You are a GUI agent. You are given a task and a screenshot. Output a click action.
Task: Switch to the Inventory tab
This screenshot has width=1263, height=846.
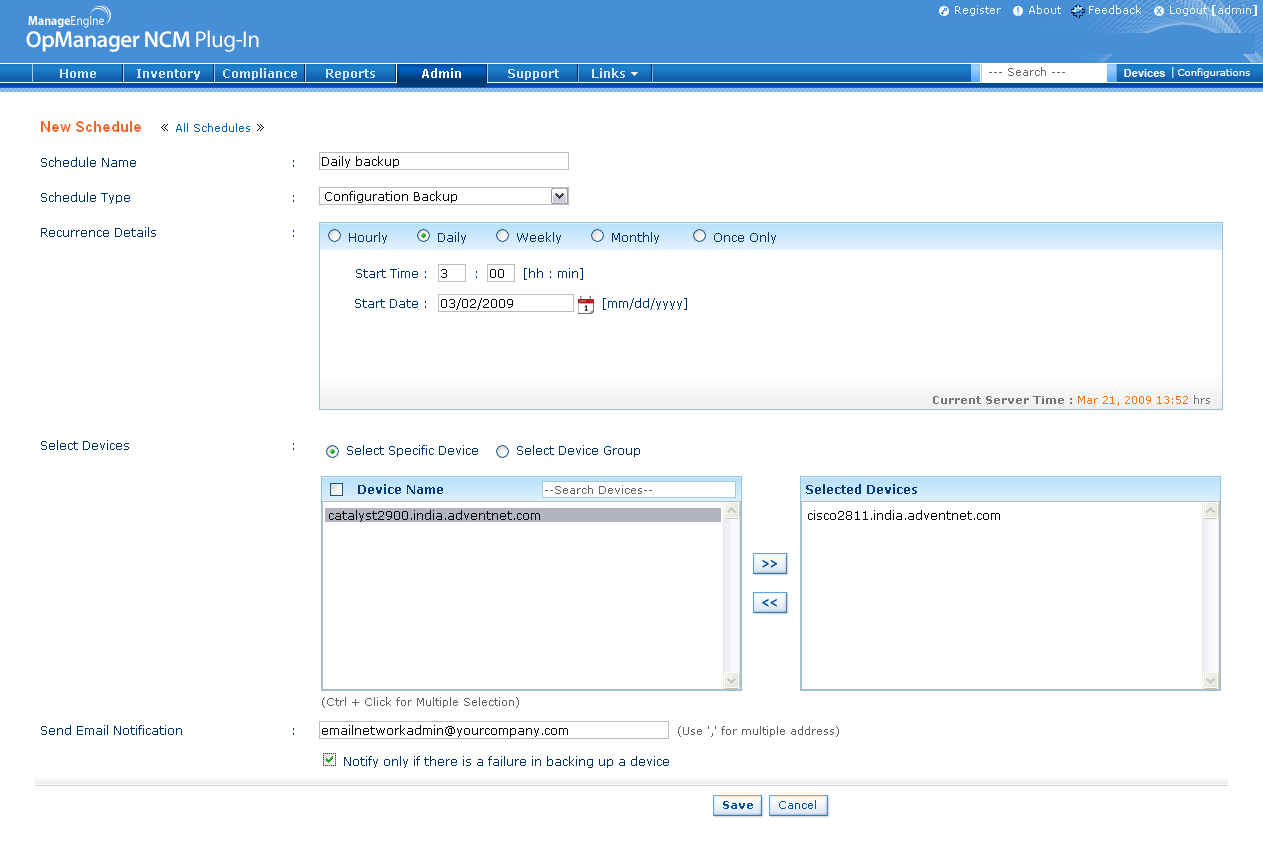[x=168, y=74]
